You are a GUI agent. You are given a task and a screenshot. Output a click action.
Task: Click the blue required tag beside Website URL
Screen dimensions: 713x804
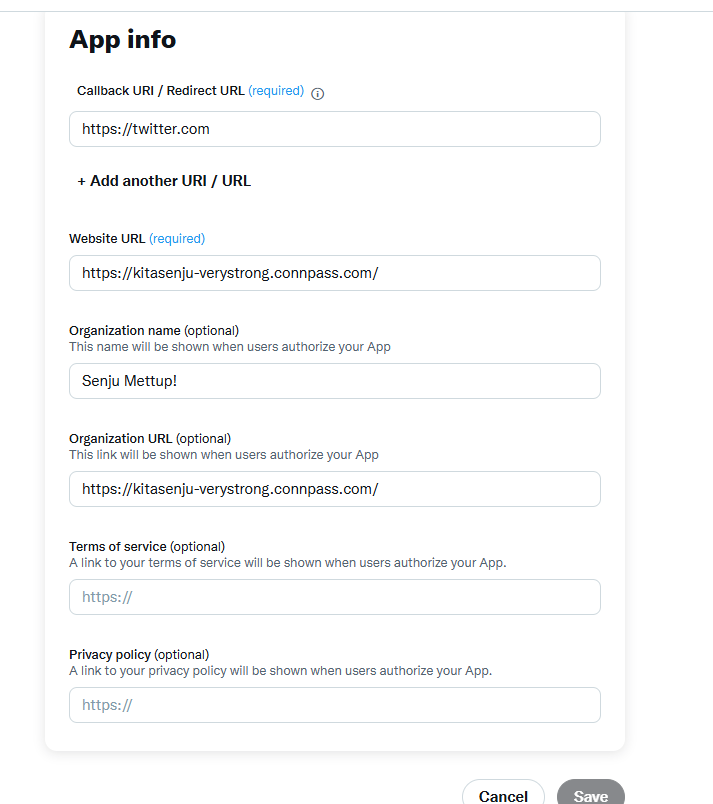click(177, 239)
